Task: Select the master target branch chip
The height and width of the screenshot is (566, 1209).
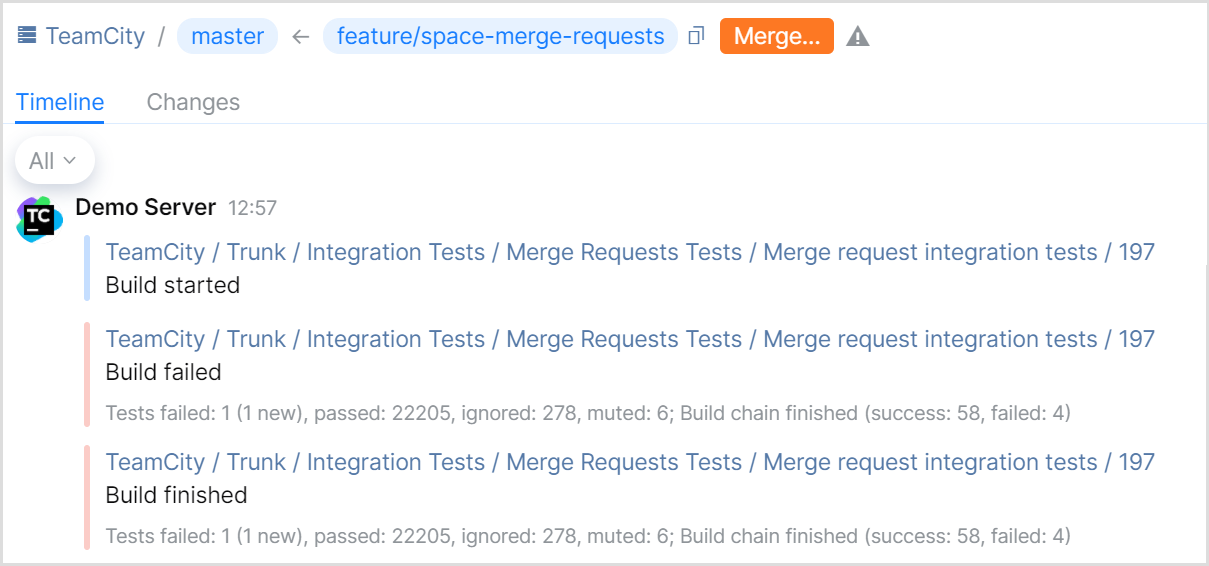Action: click(227, 37)
